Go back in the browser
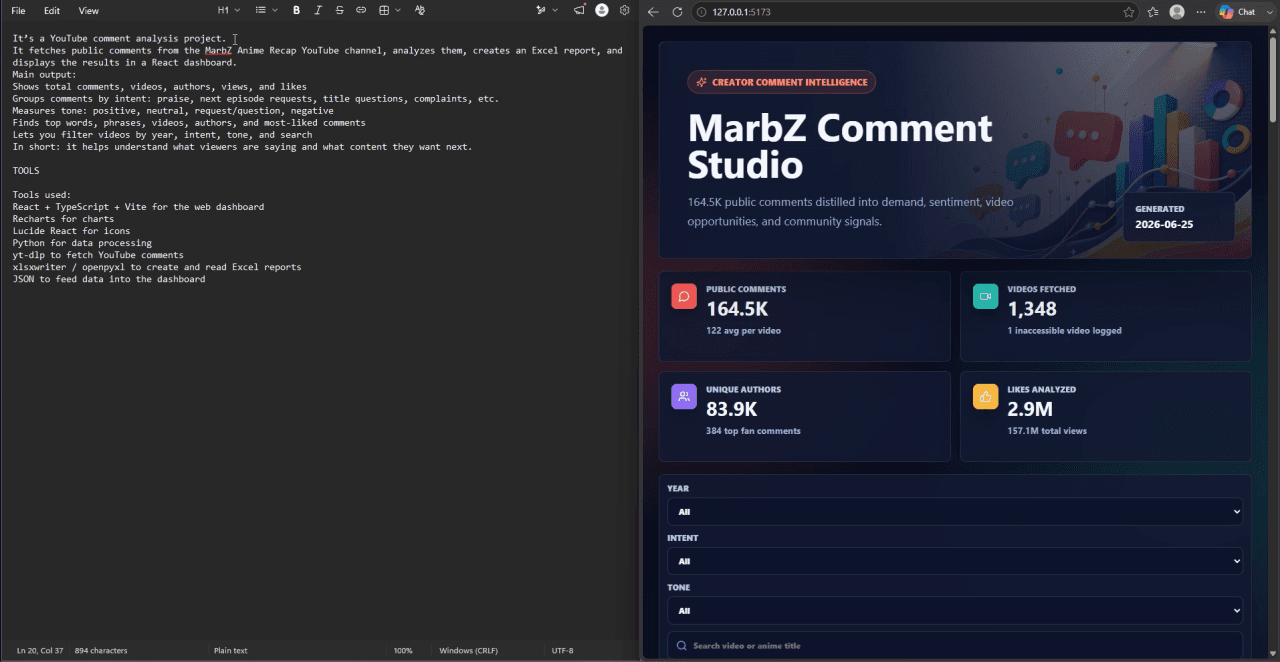 (653, 12)
